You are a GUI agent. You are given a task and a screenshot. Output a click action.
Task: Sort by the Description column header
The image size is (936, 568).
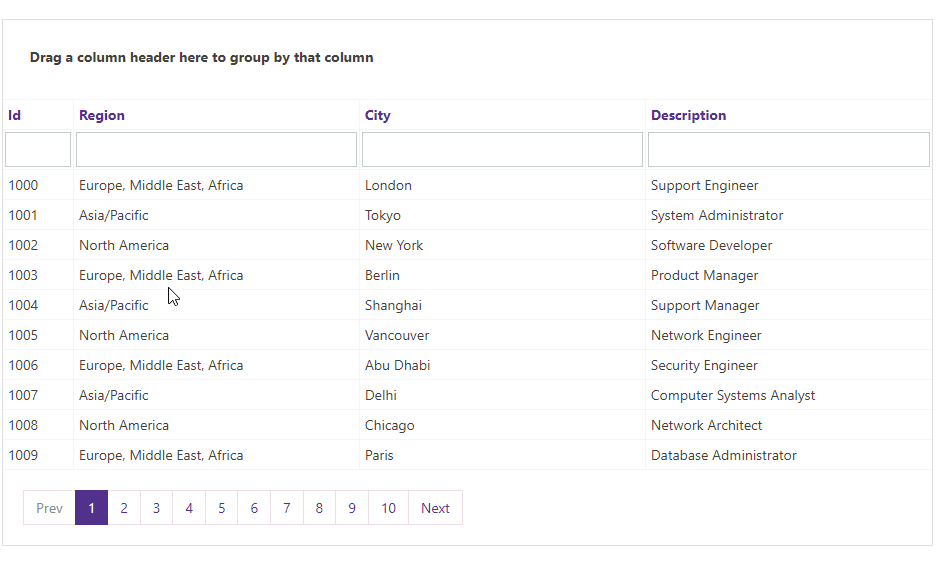688,115
